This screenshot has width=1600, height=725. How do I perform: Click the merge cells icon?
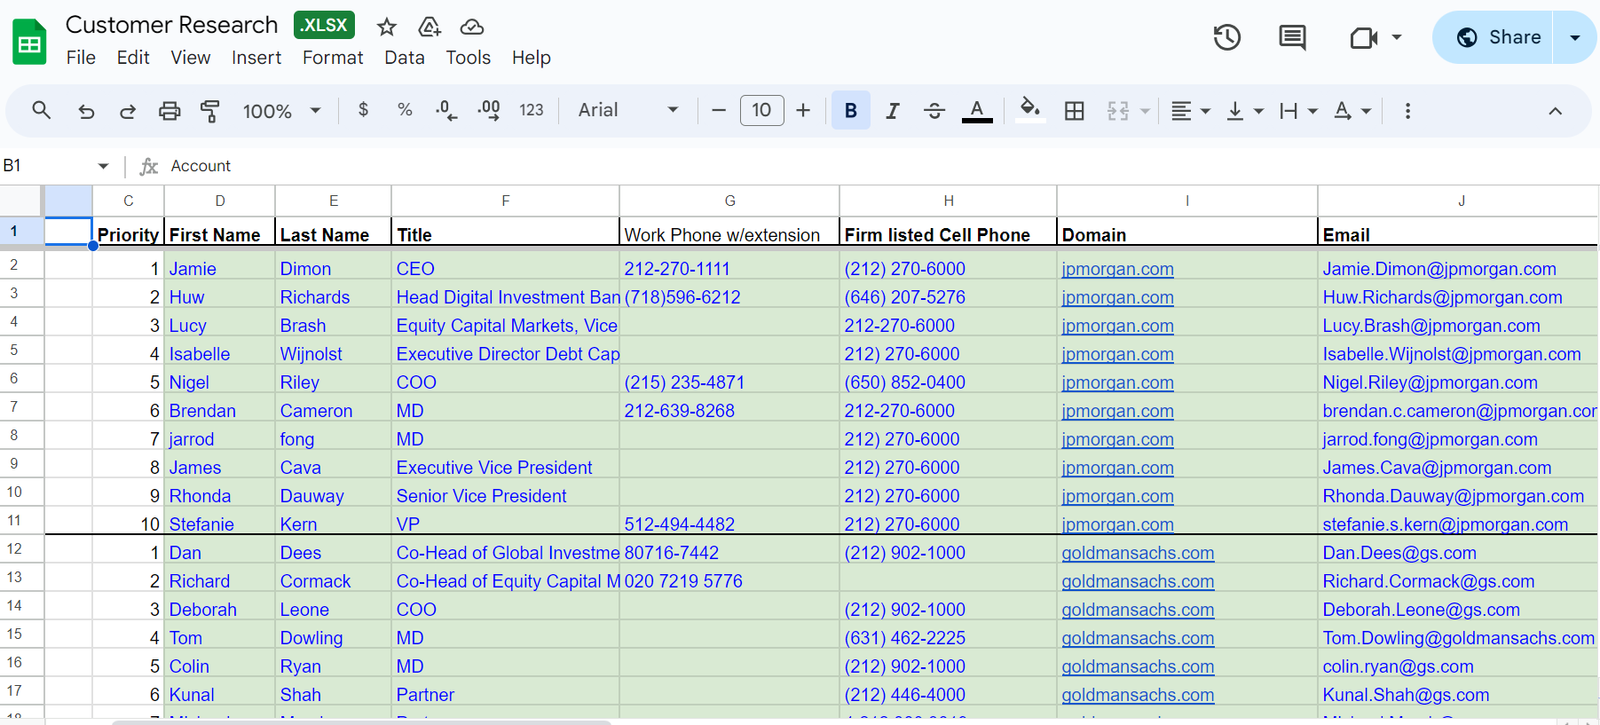[1118, 110]
